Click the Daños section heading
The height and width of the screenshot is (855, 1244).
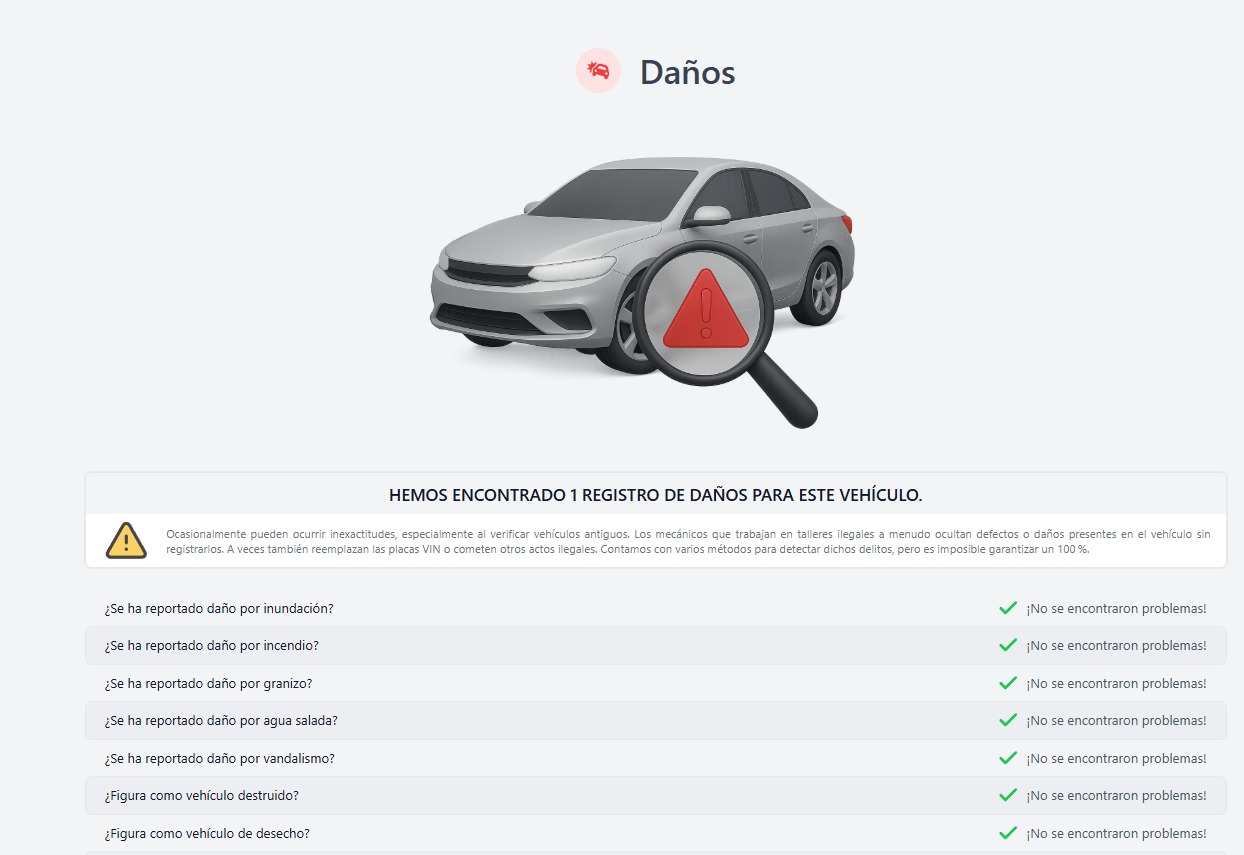[x=687, y=72]
